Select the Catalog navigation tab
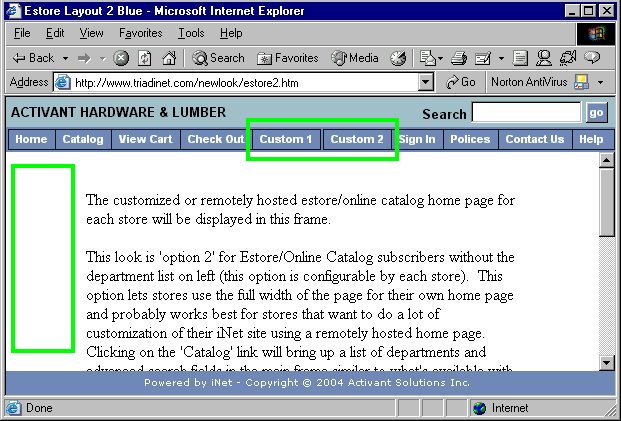Screen dimensions: 621x421 [x=83, y=139]
